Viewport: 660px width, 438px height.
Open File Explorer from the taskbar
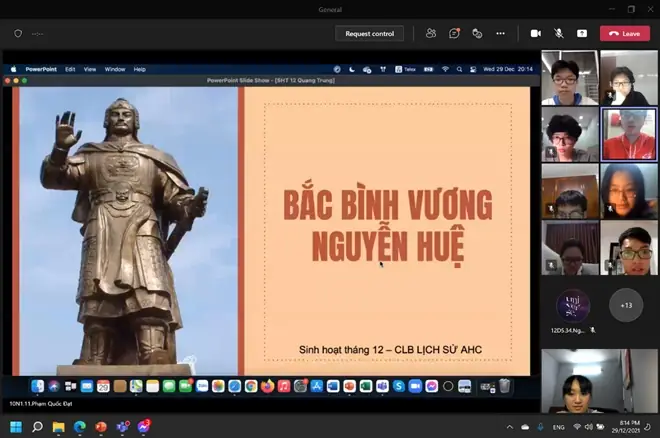click(x=59, y=427)
